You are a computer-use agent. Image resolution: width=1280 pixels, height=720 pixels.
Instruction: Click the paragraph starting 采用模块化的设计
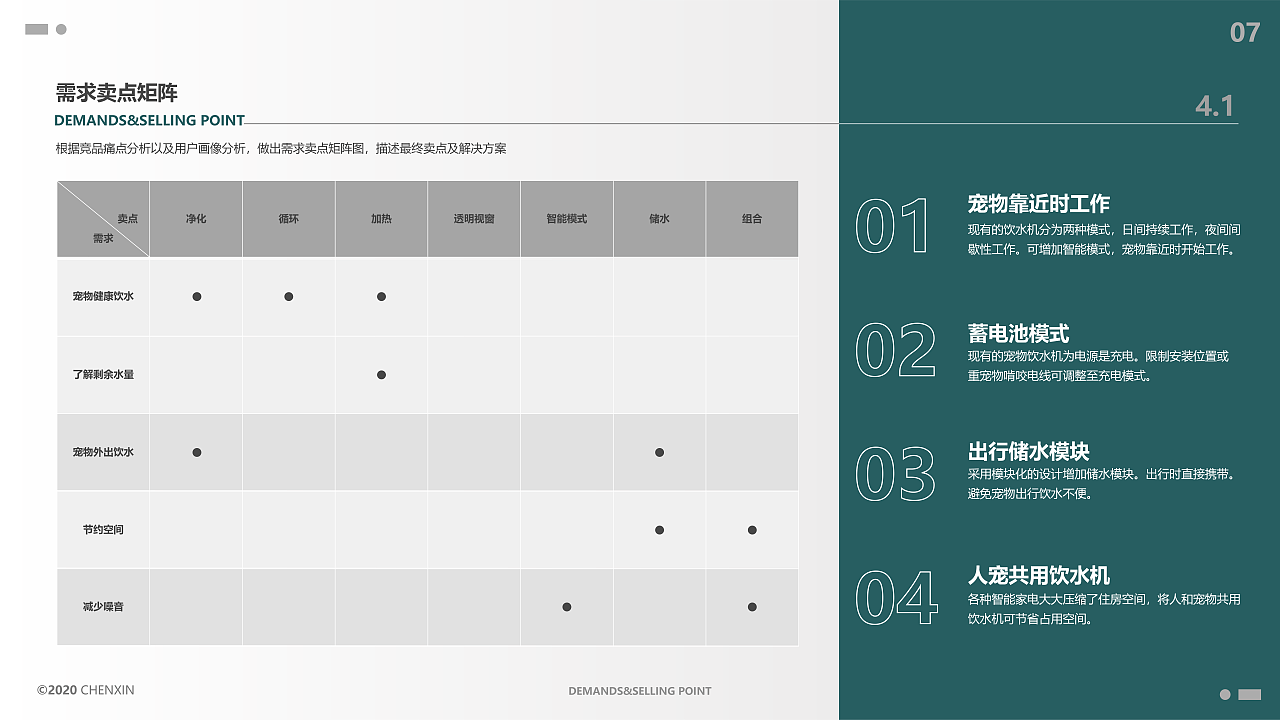(x=1102, y=484)
